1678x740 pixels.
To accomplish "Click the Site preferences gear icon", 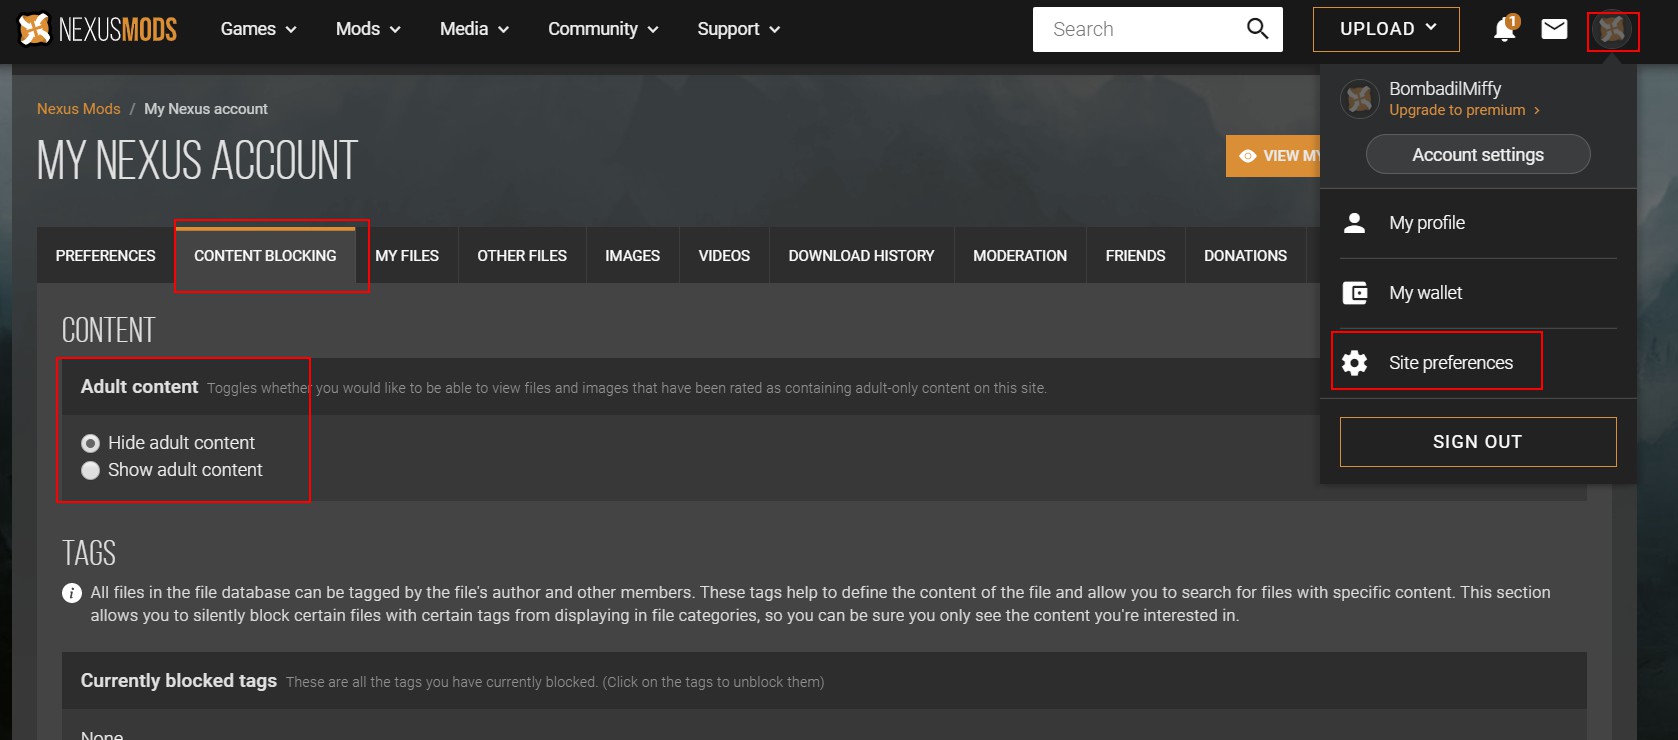I will click(x=1354, y=362).
